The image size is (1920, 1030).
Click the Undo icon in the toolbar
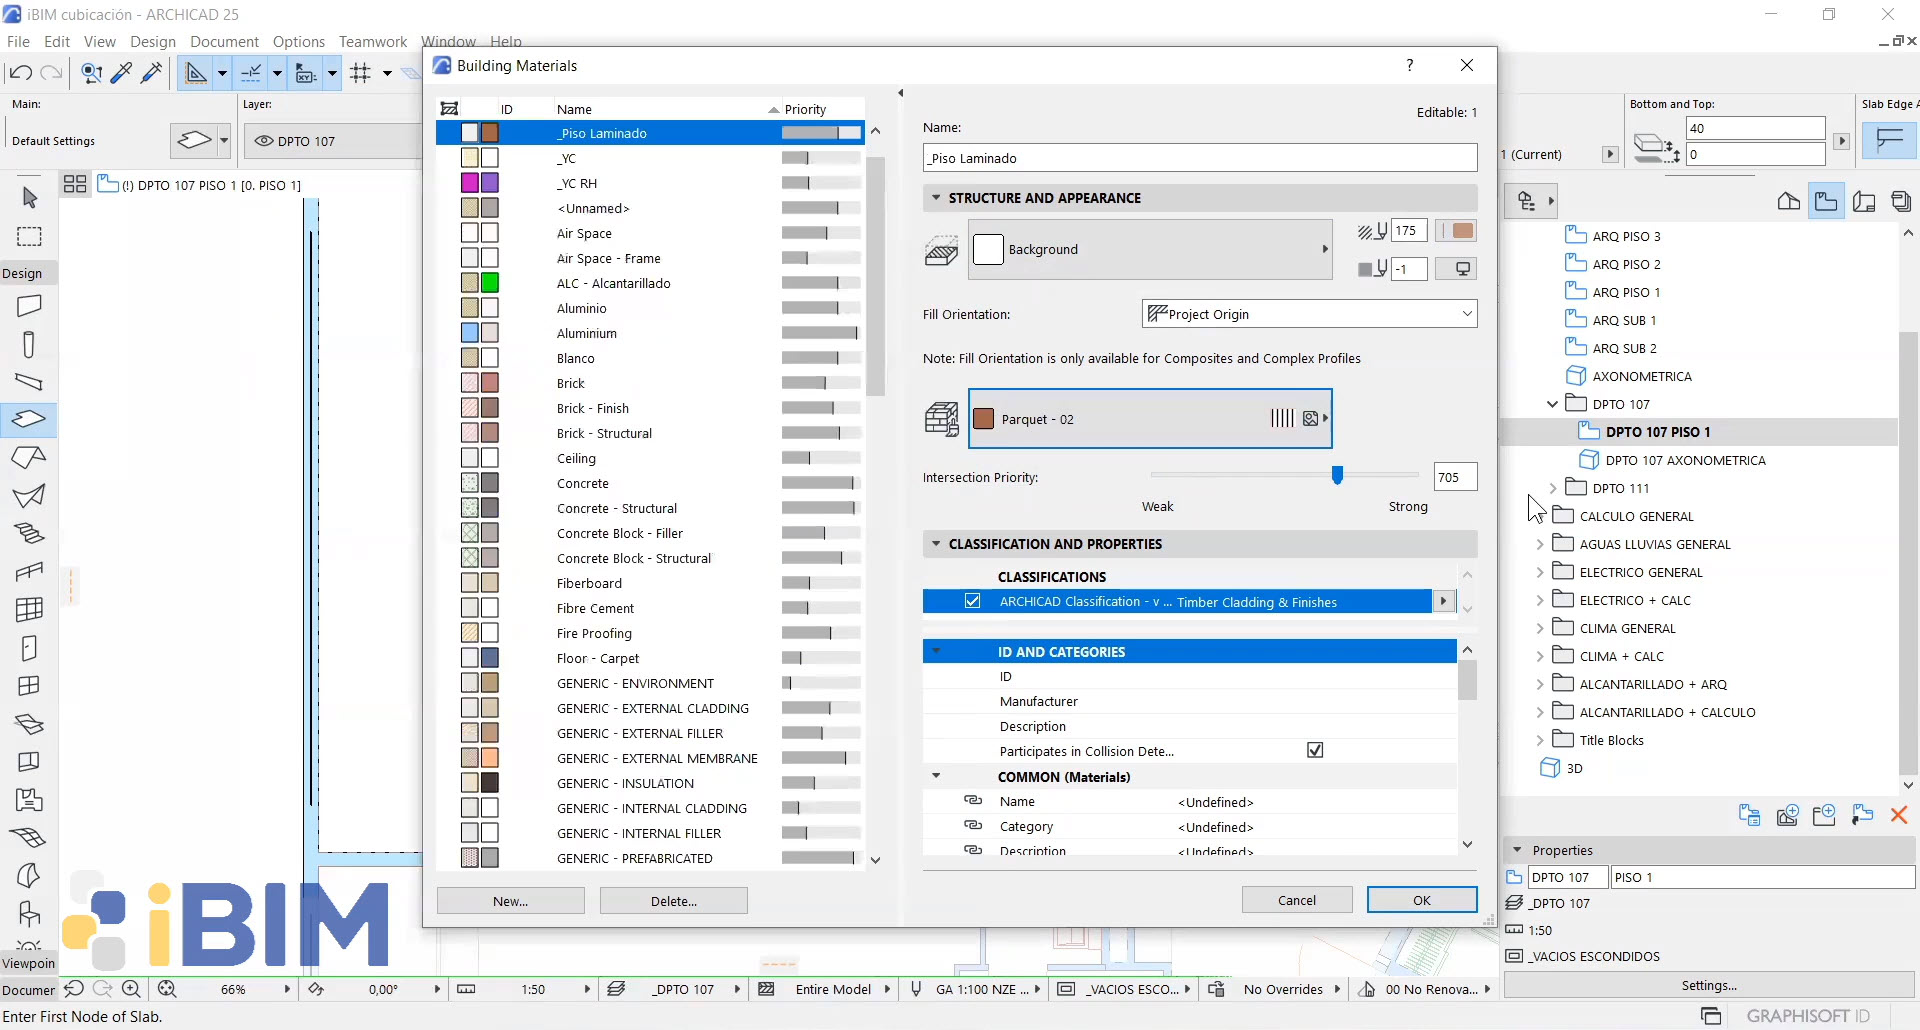point(20,73)
